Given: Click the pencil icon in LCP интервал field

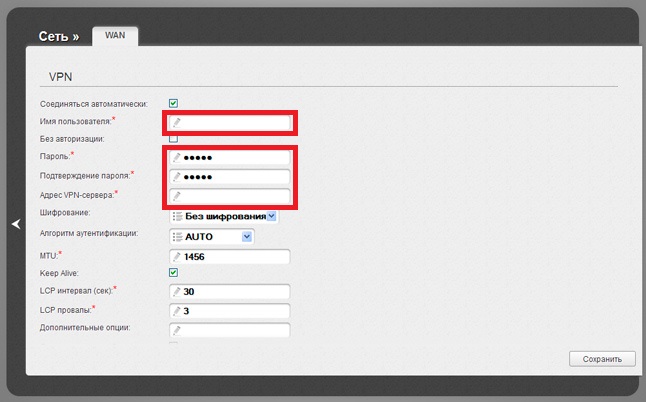Looking at the screenshot, I should [177, 291].
